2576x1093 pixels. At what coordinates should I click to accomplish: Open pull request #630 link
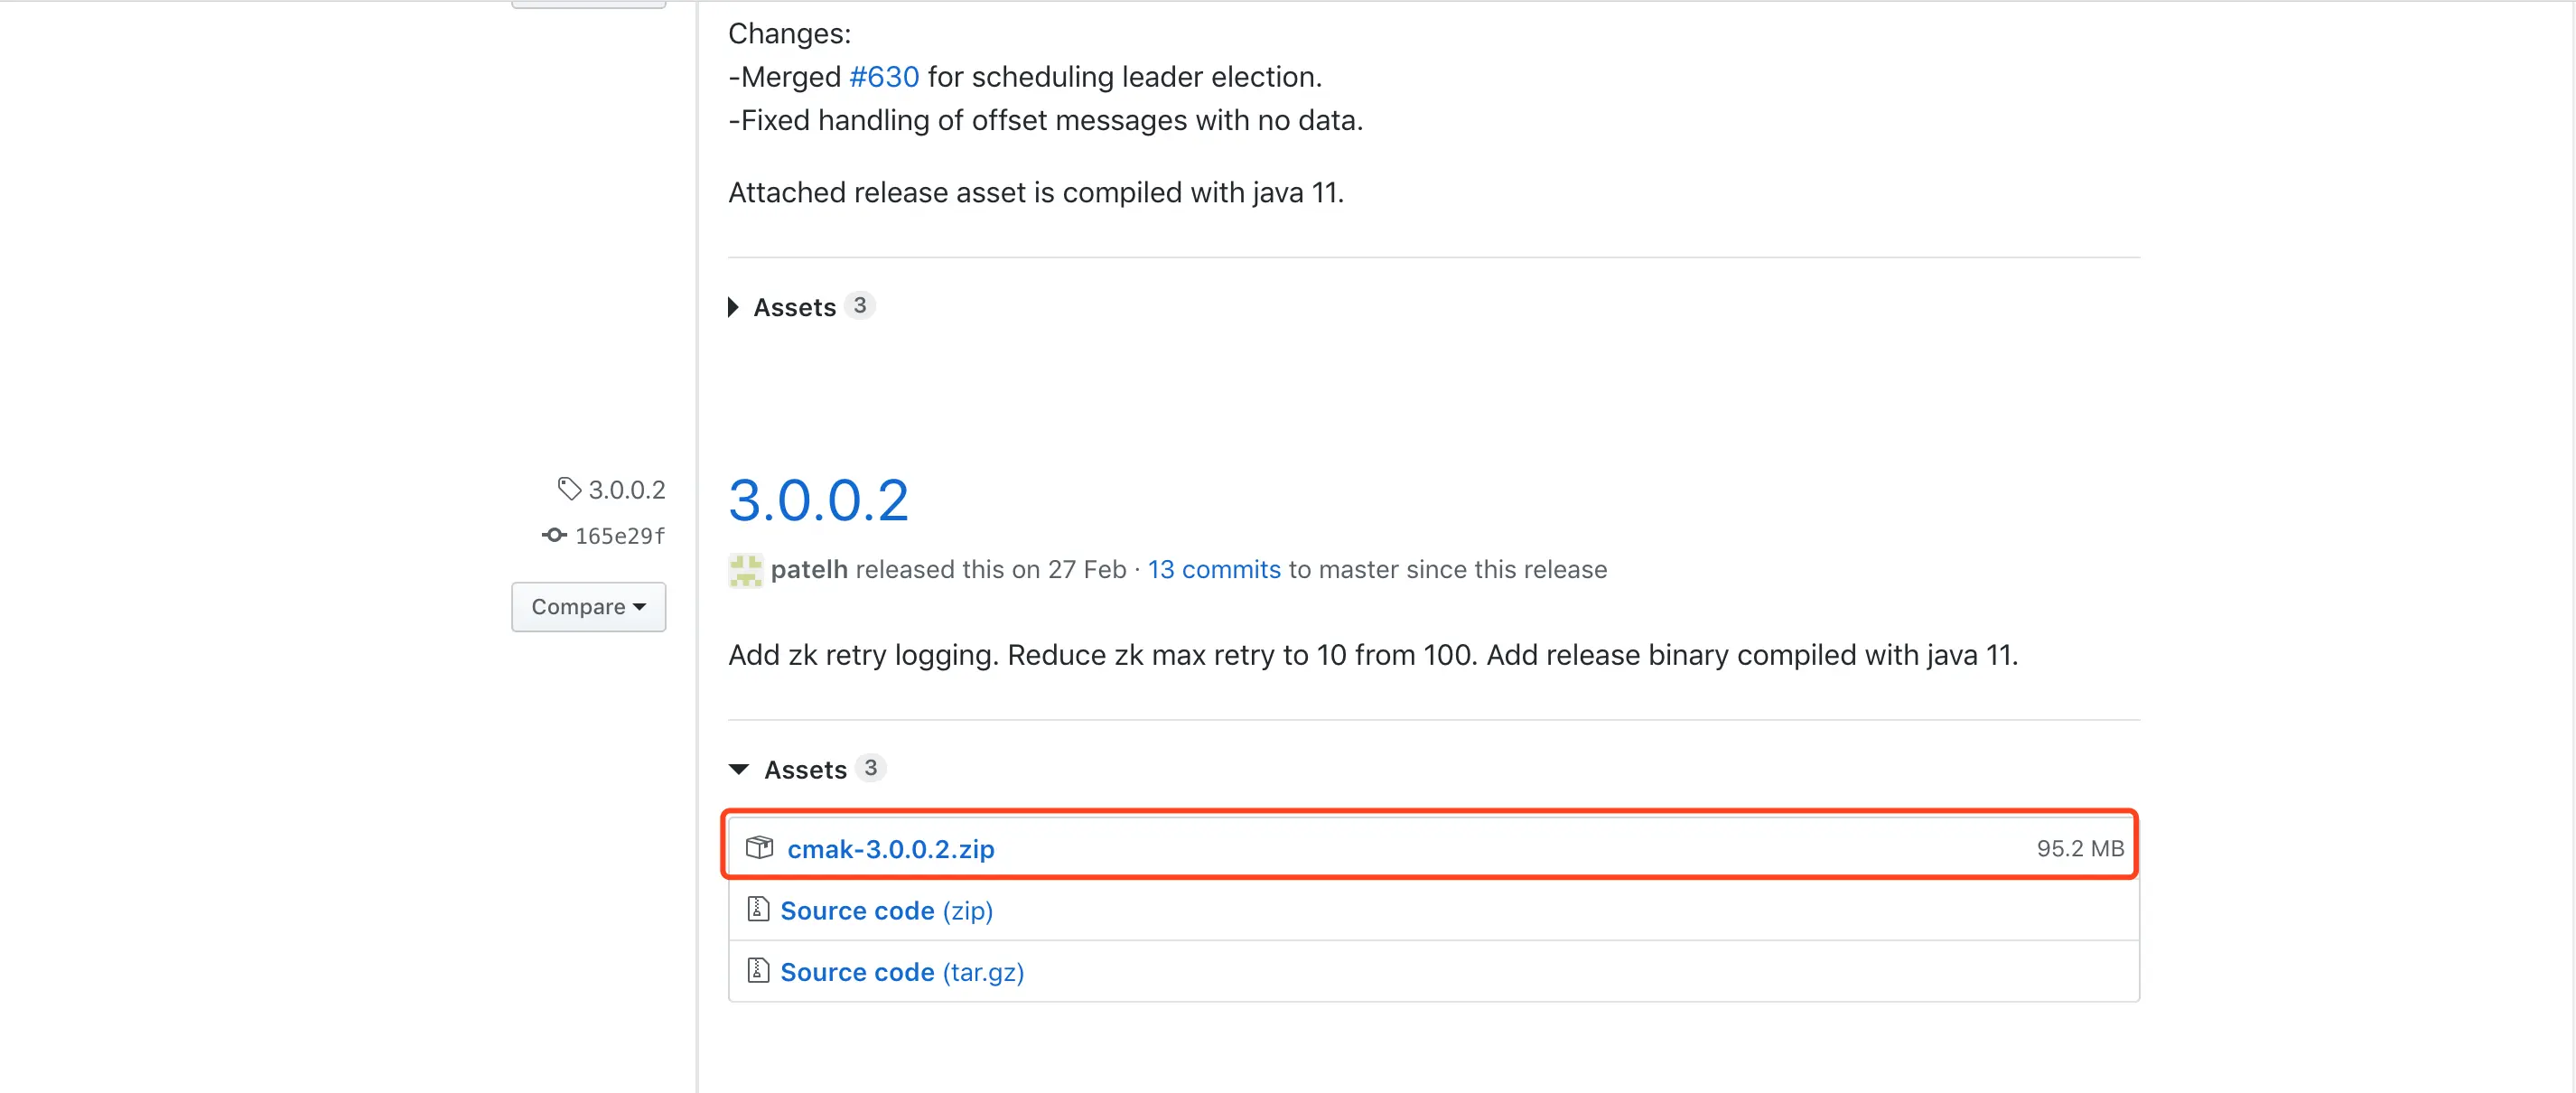tap(883, 77)
